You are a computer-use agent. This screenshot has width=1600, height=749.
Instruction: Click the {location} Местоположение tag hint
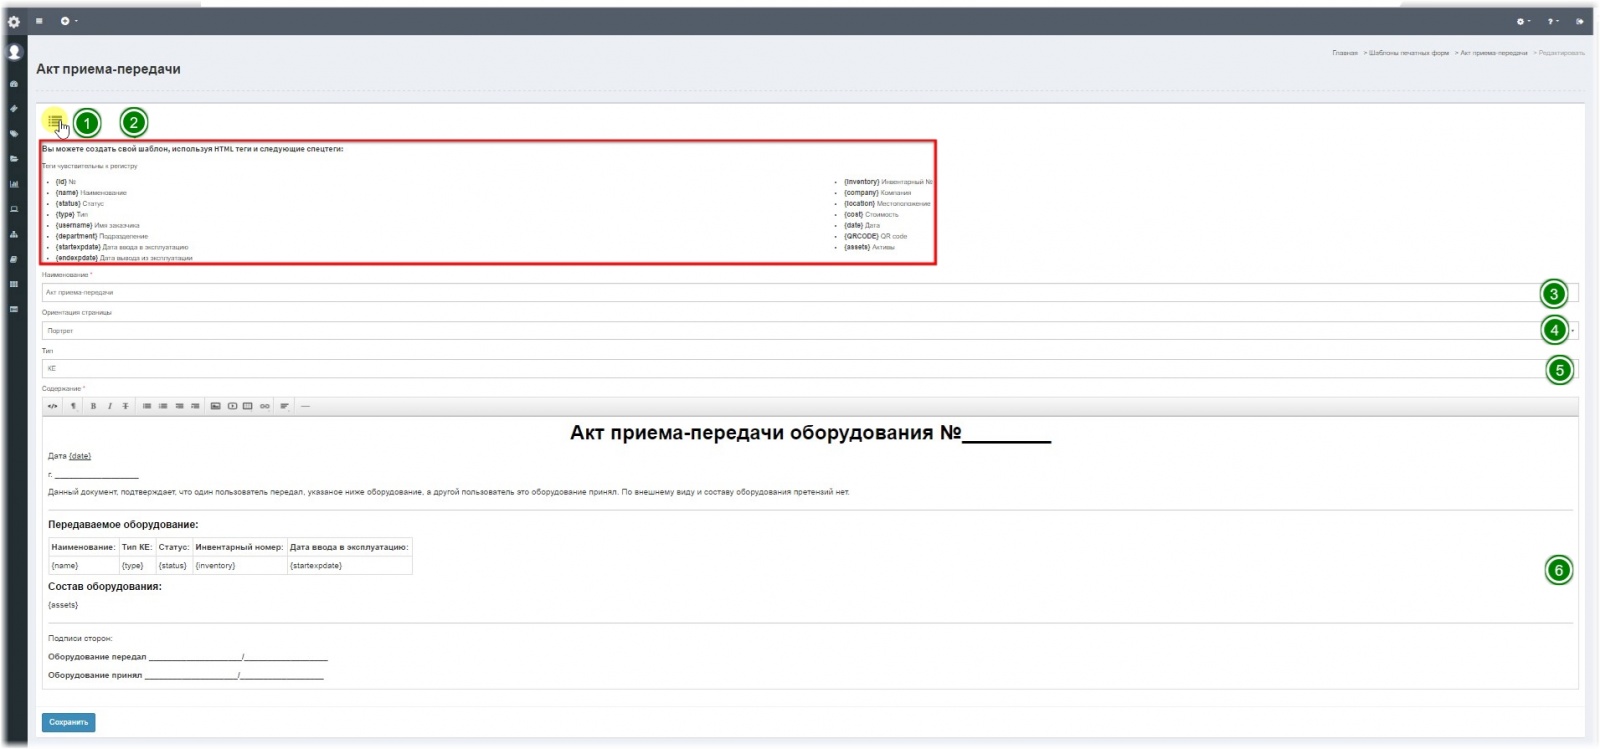pyautogui.click(x=887, y=204)
